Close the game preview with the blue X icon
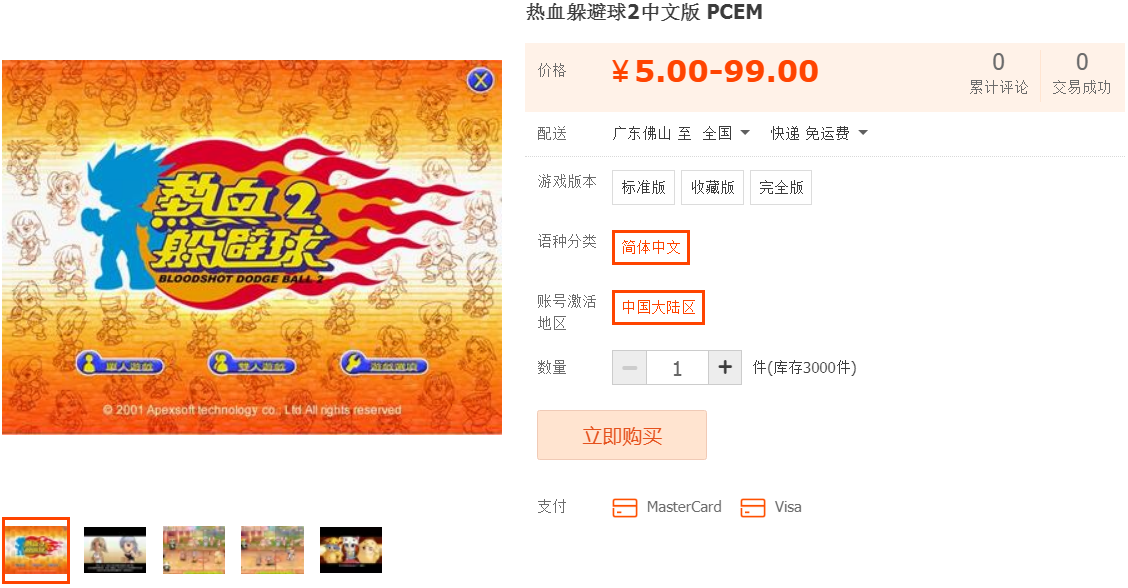Screen dimensions: 1128x588 click(481, 80)
